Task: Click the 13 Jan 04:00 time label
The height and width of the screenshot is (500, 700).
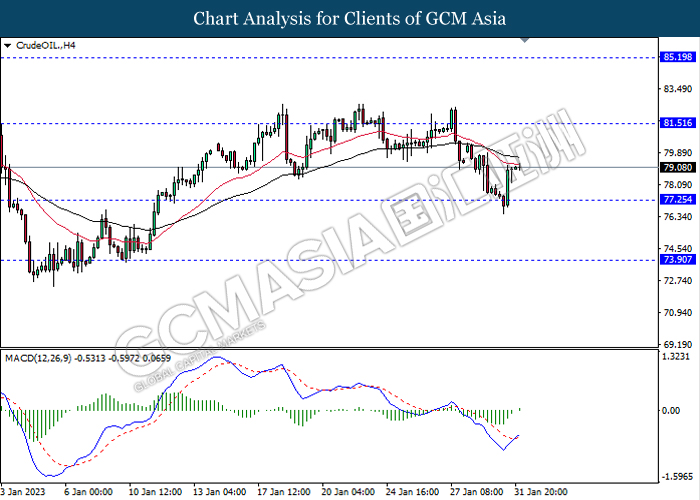Action: (x=219, y=492)
